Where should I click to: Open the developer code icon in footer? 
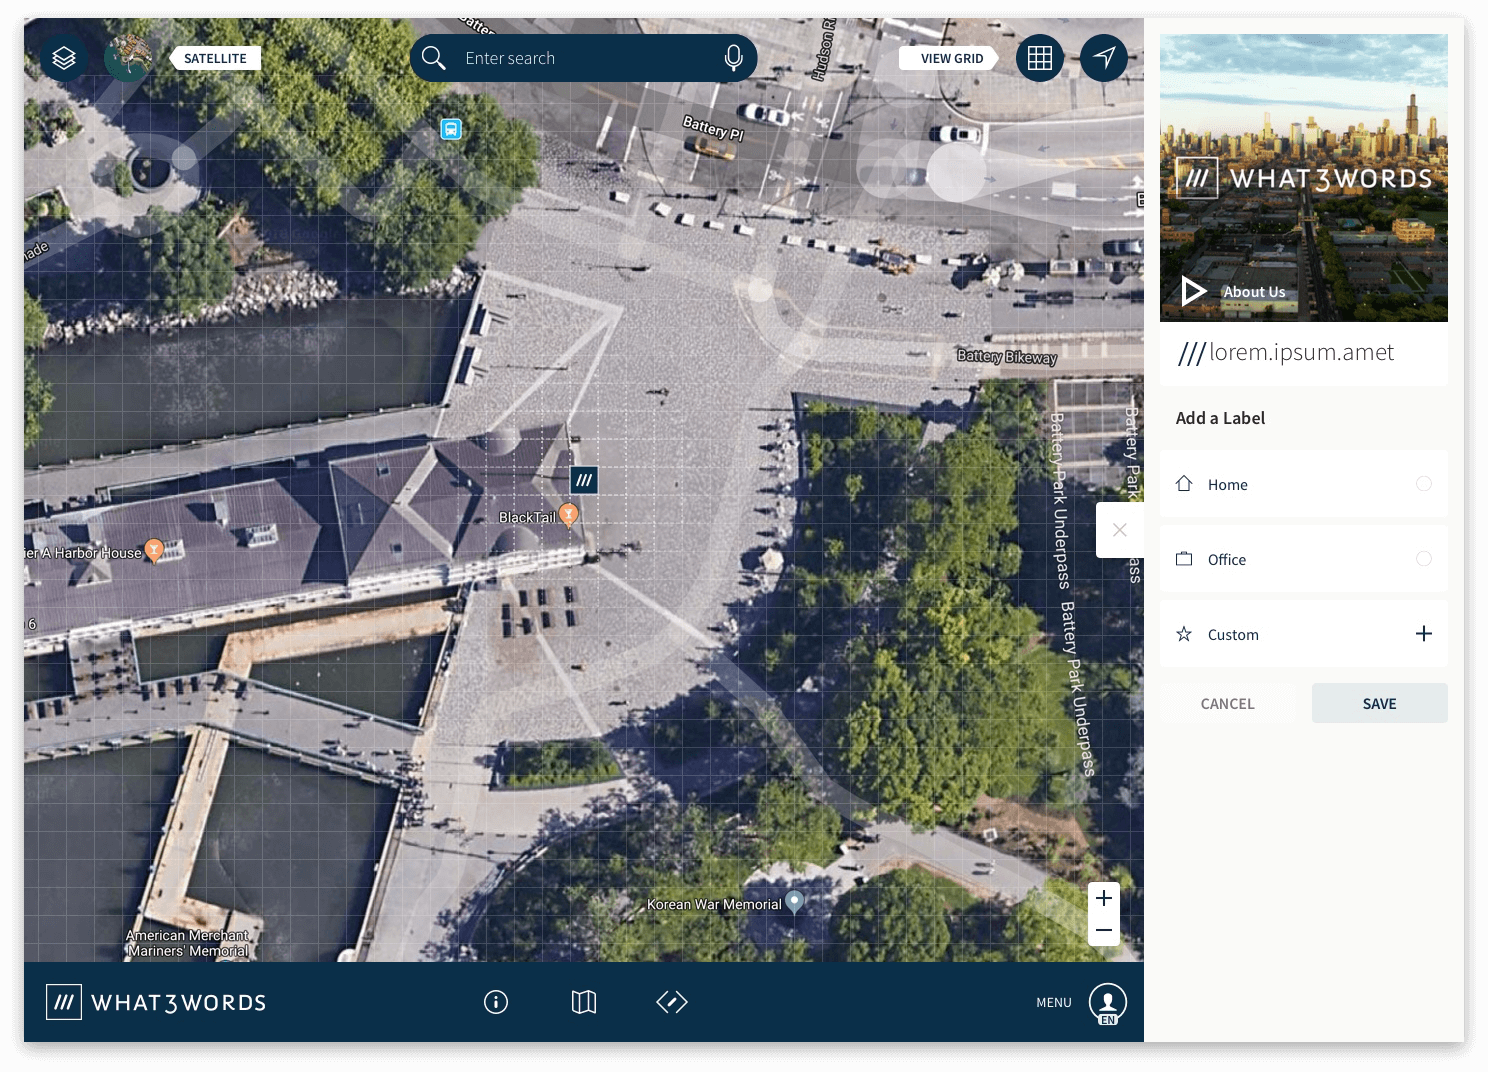pos(672,1002)
